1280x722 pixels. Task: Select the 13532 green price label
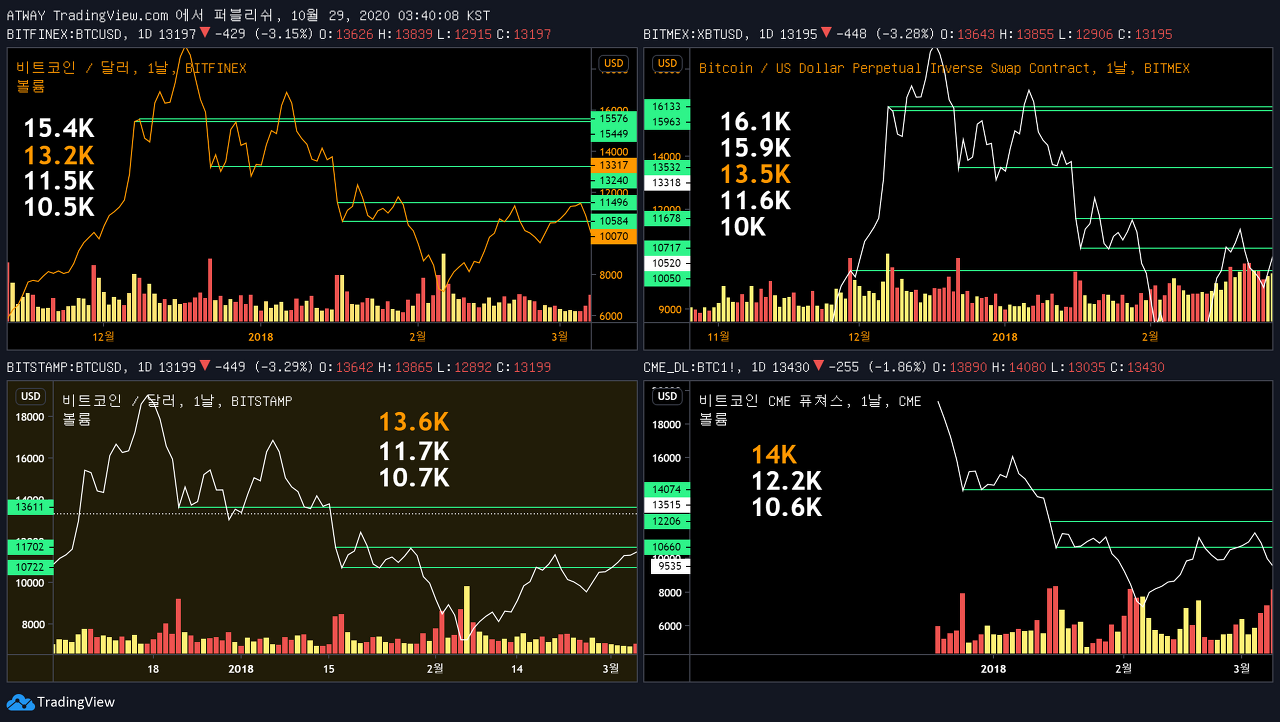click(x=667, y=167)
